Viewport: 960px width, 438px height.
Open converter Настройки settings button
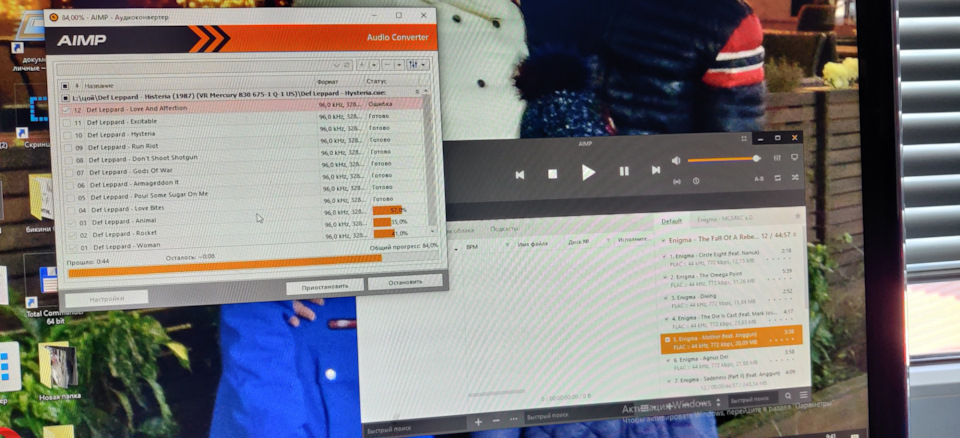tap(107, 299)
